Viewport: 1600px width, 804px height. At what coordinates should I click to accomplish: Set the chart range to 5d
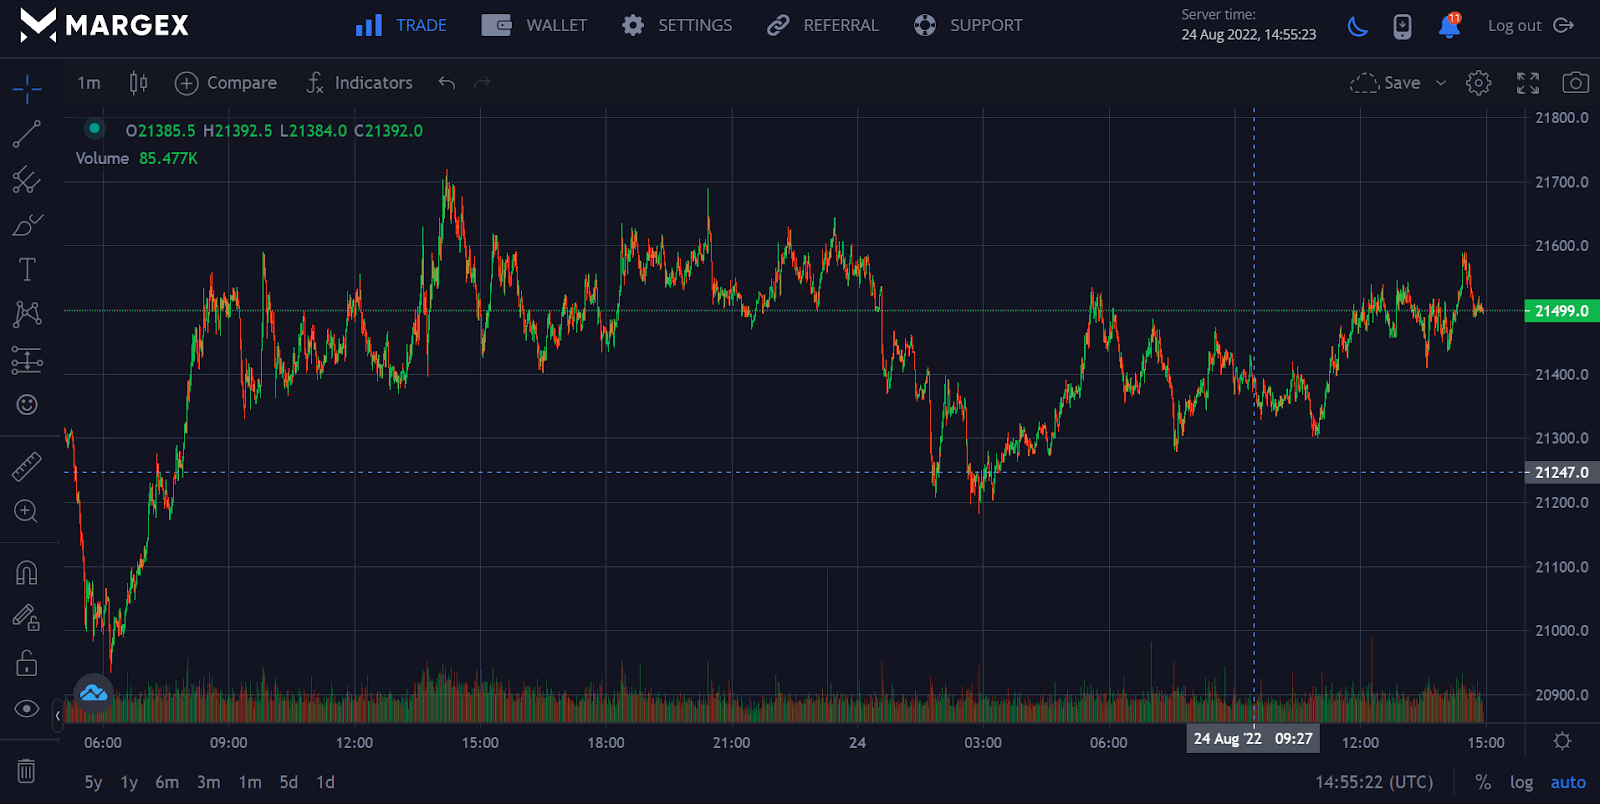288,782
